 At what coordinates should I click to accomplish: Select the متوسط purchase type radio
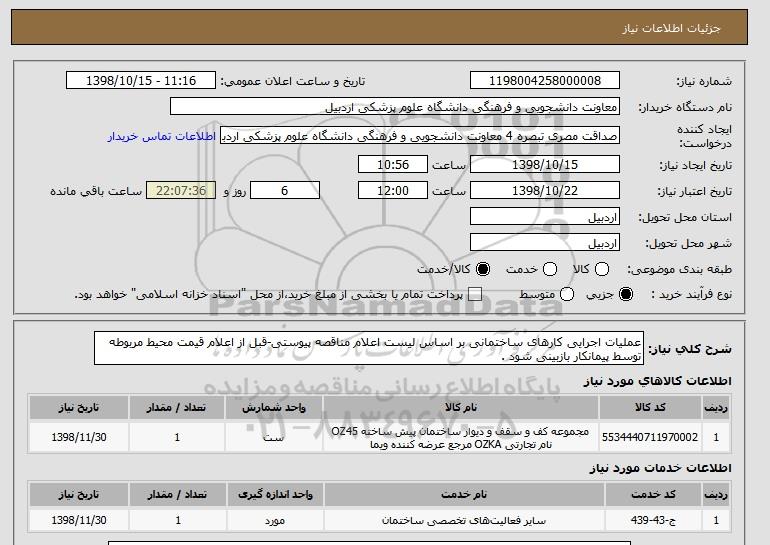click(x=567, y=294)
